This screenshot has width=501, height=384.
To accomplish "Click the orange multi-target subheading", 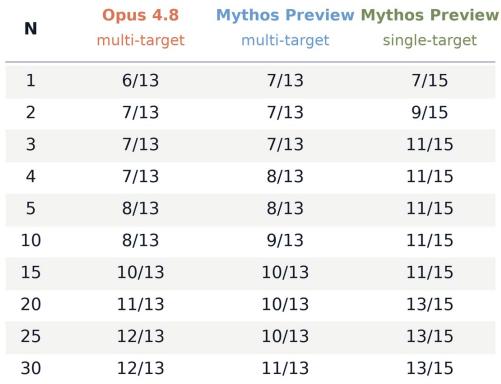I will tap(140, 40).
